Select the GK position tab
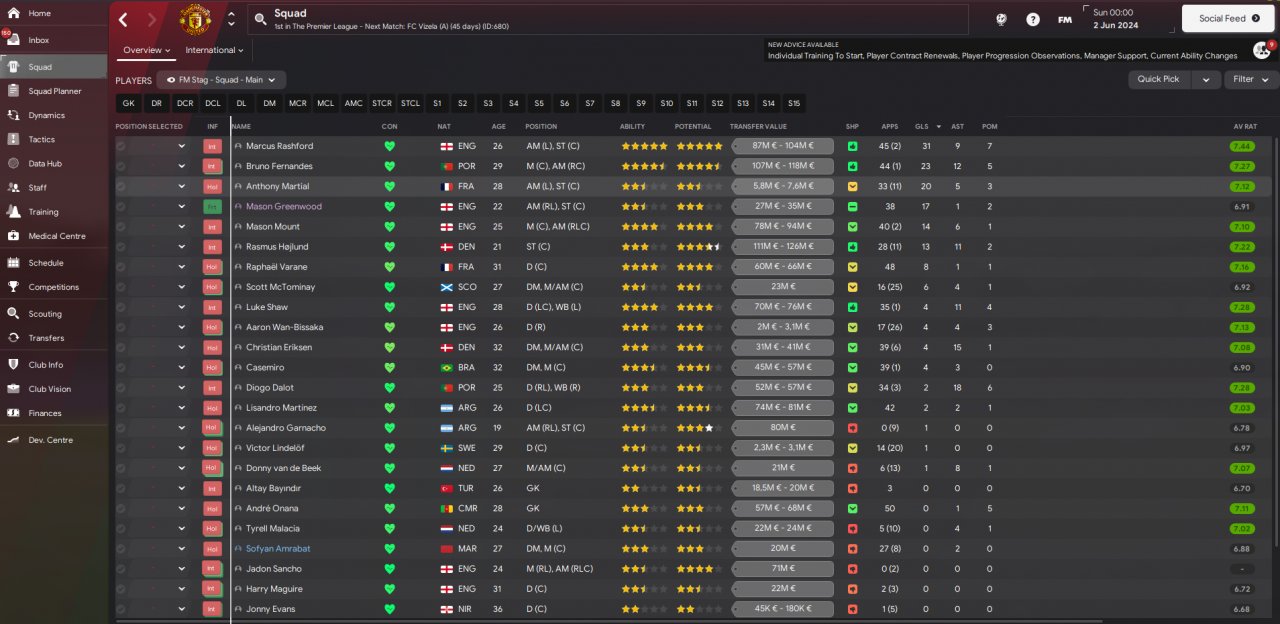Image resolution: width=1280 pixels, height=624 pixels. click(128, 103)
